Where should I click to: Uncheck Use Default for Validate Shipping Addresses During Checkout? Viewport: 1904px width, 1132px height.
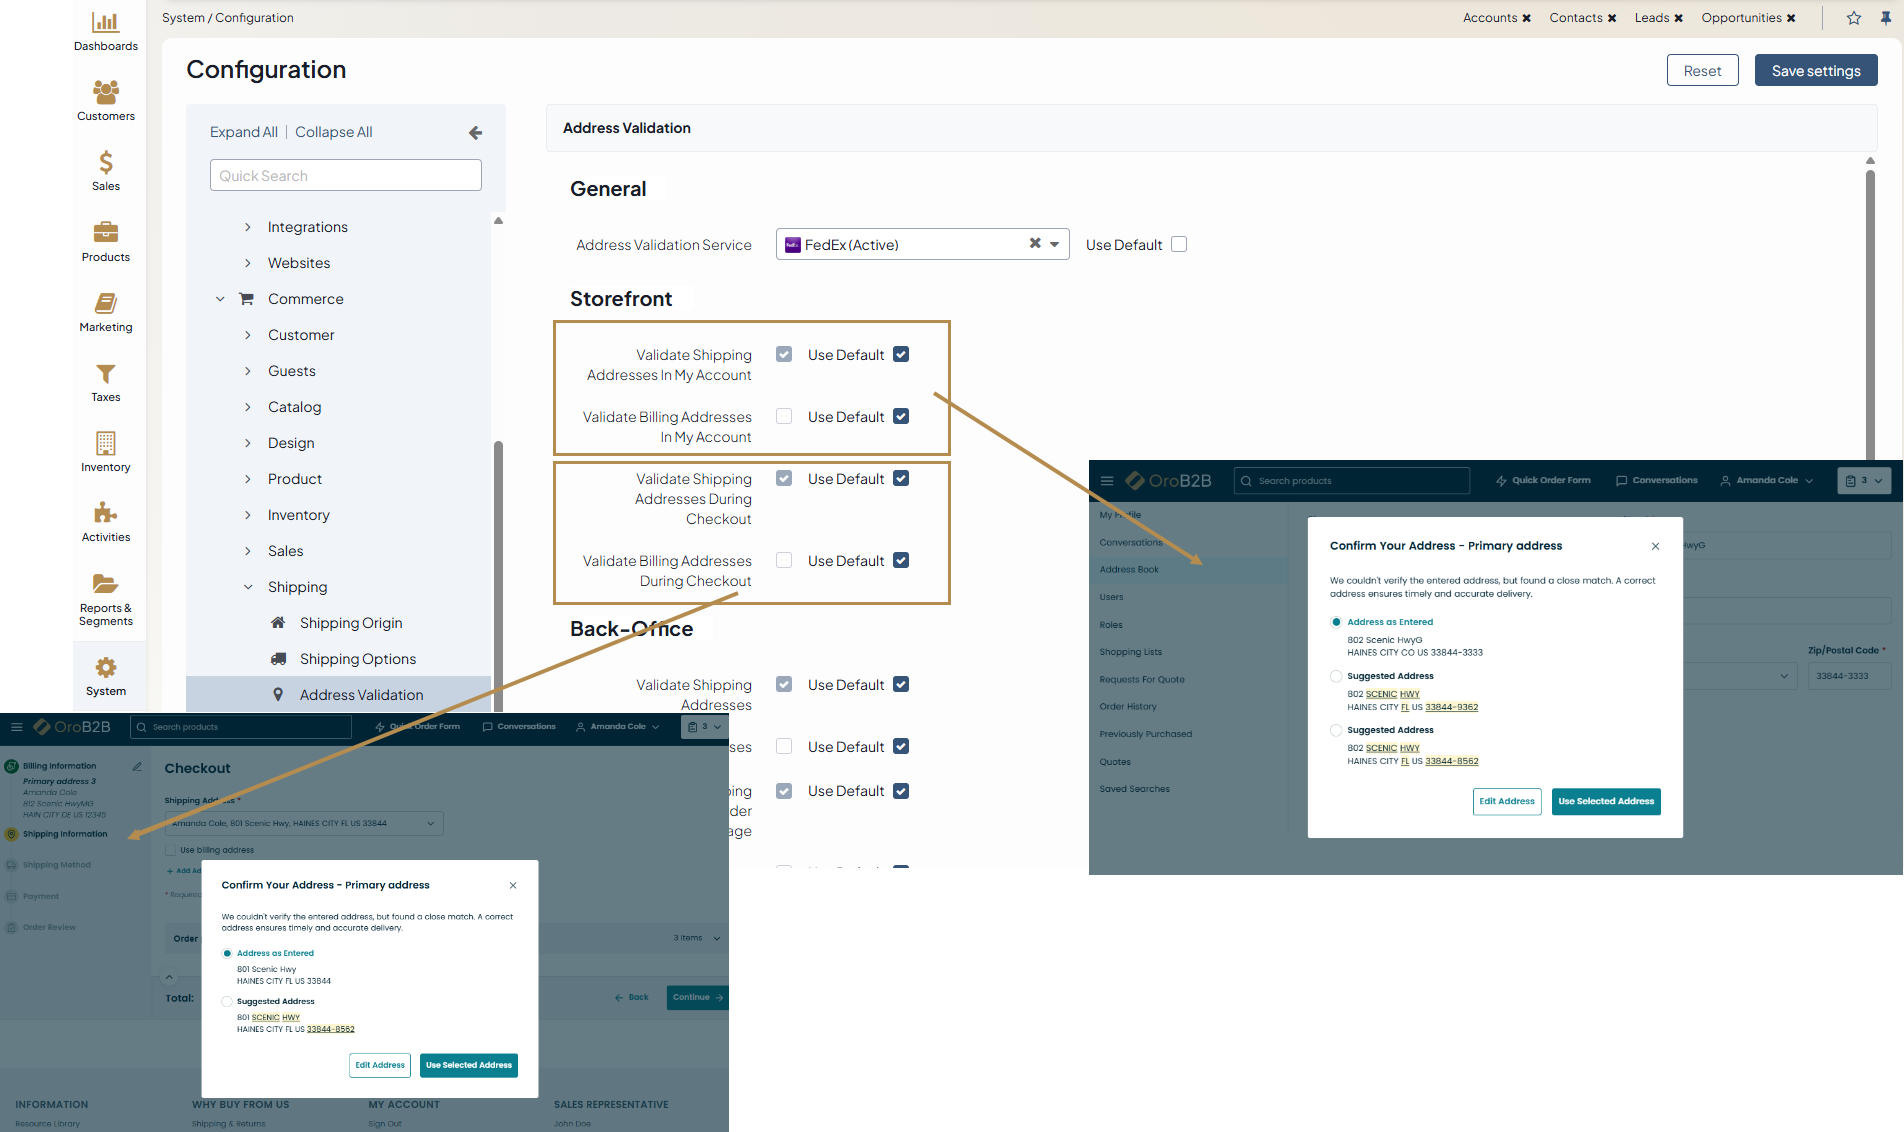pos(901,478)
